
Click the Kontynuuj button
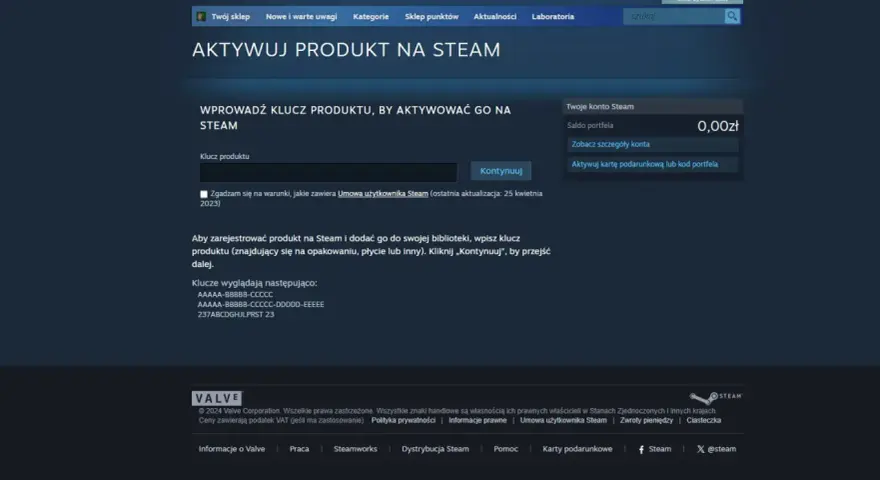pos(501,171)
